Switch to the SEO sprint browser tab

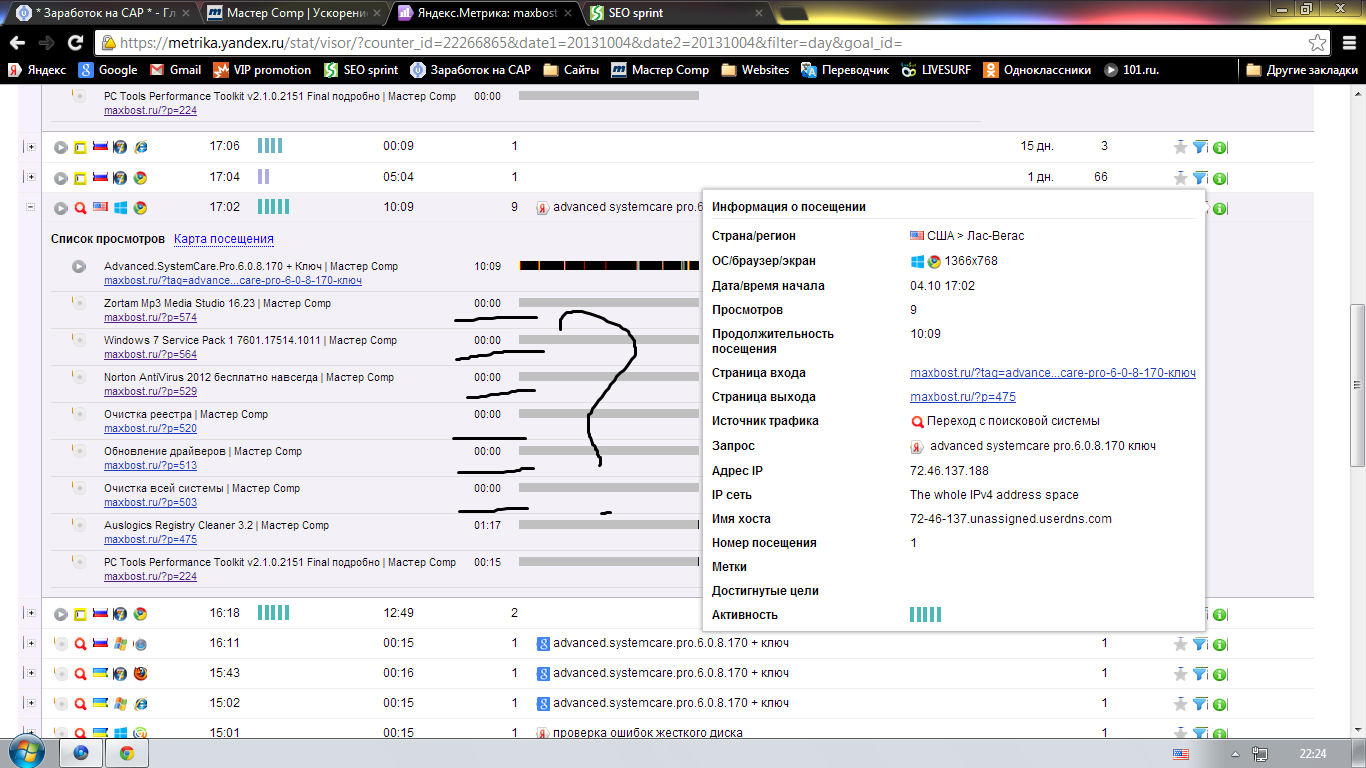pos(675,13)
